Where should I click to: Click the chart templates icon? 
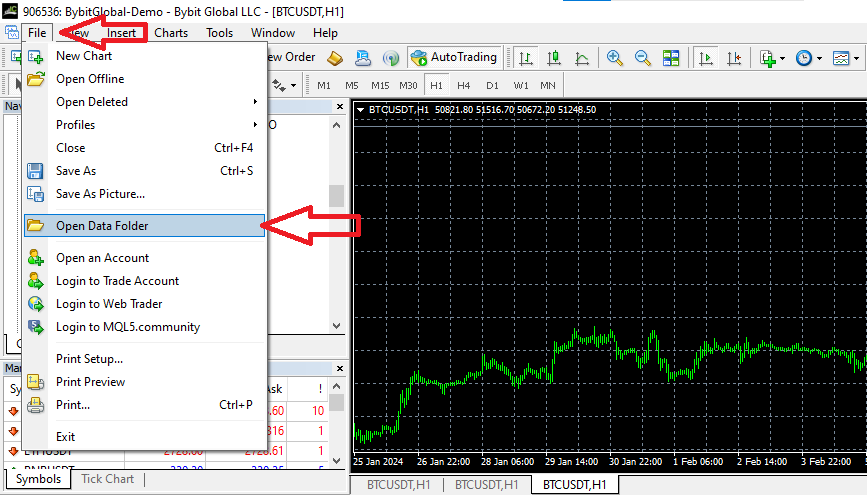[x=841, y=58]
